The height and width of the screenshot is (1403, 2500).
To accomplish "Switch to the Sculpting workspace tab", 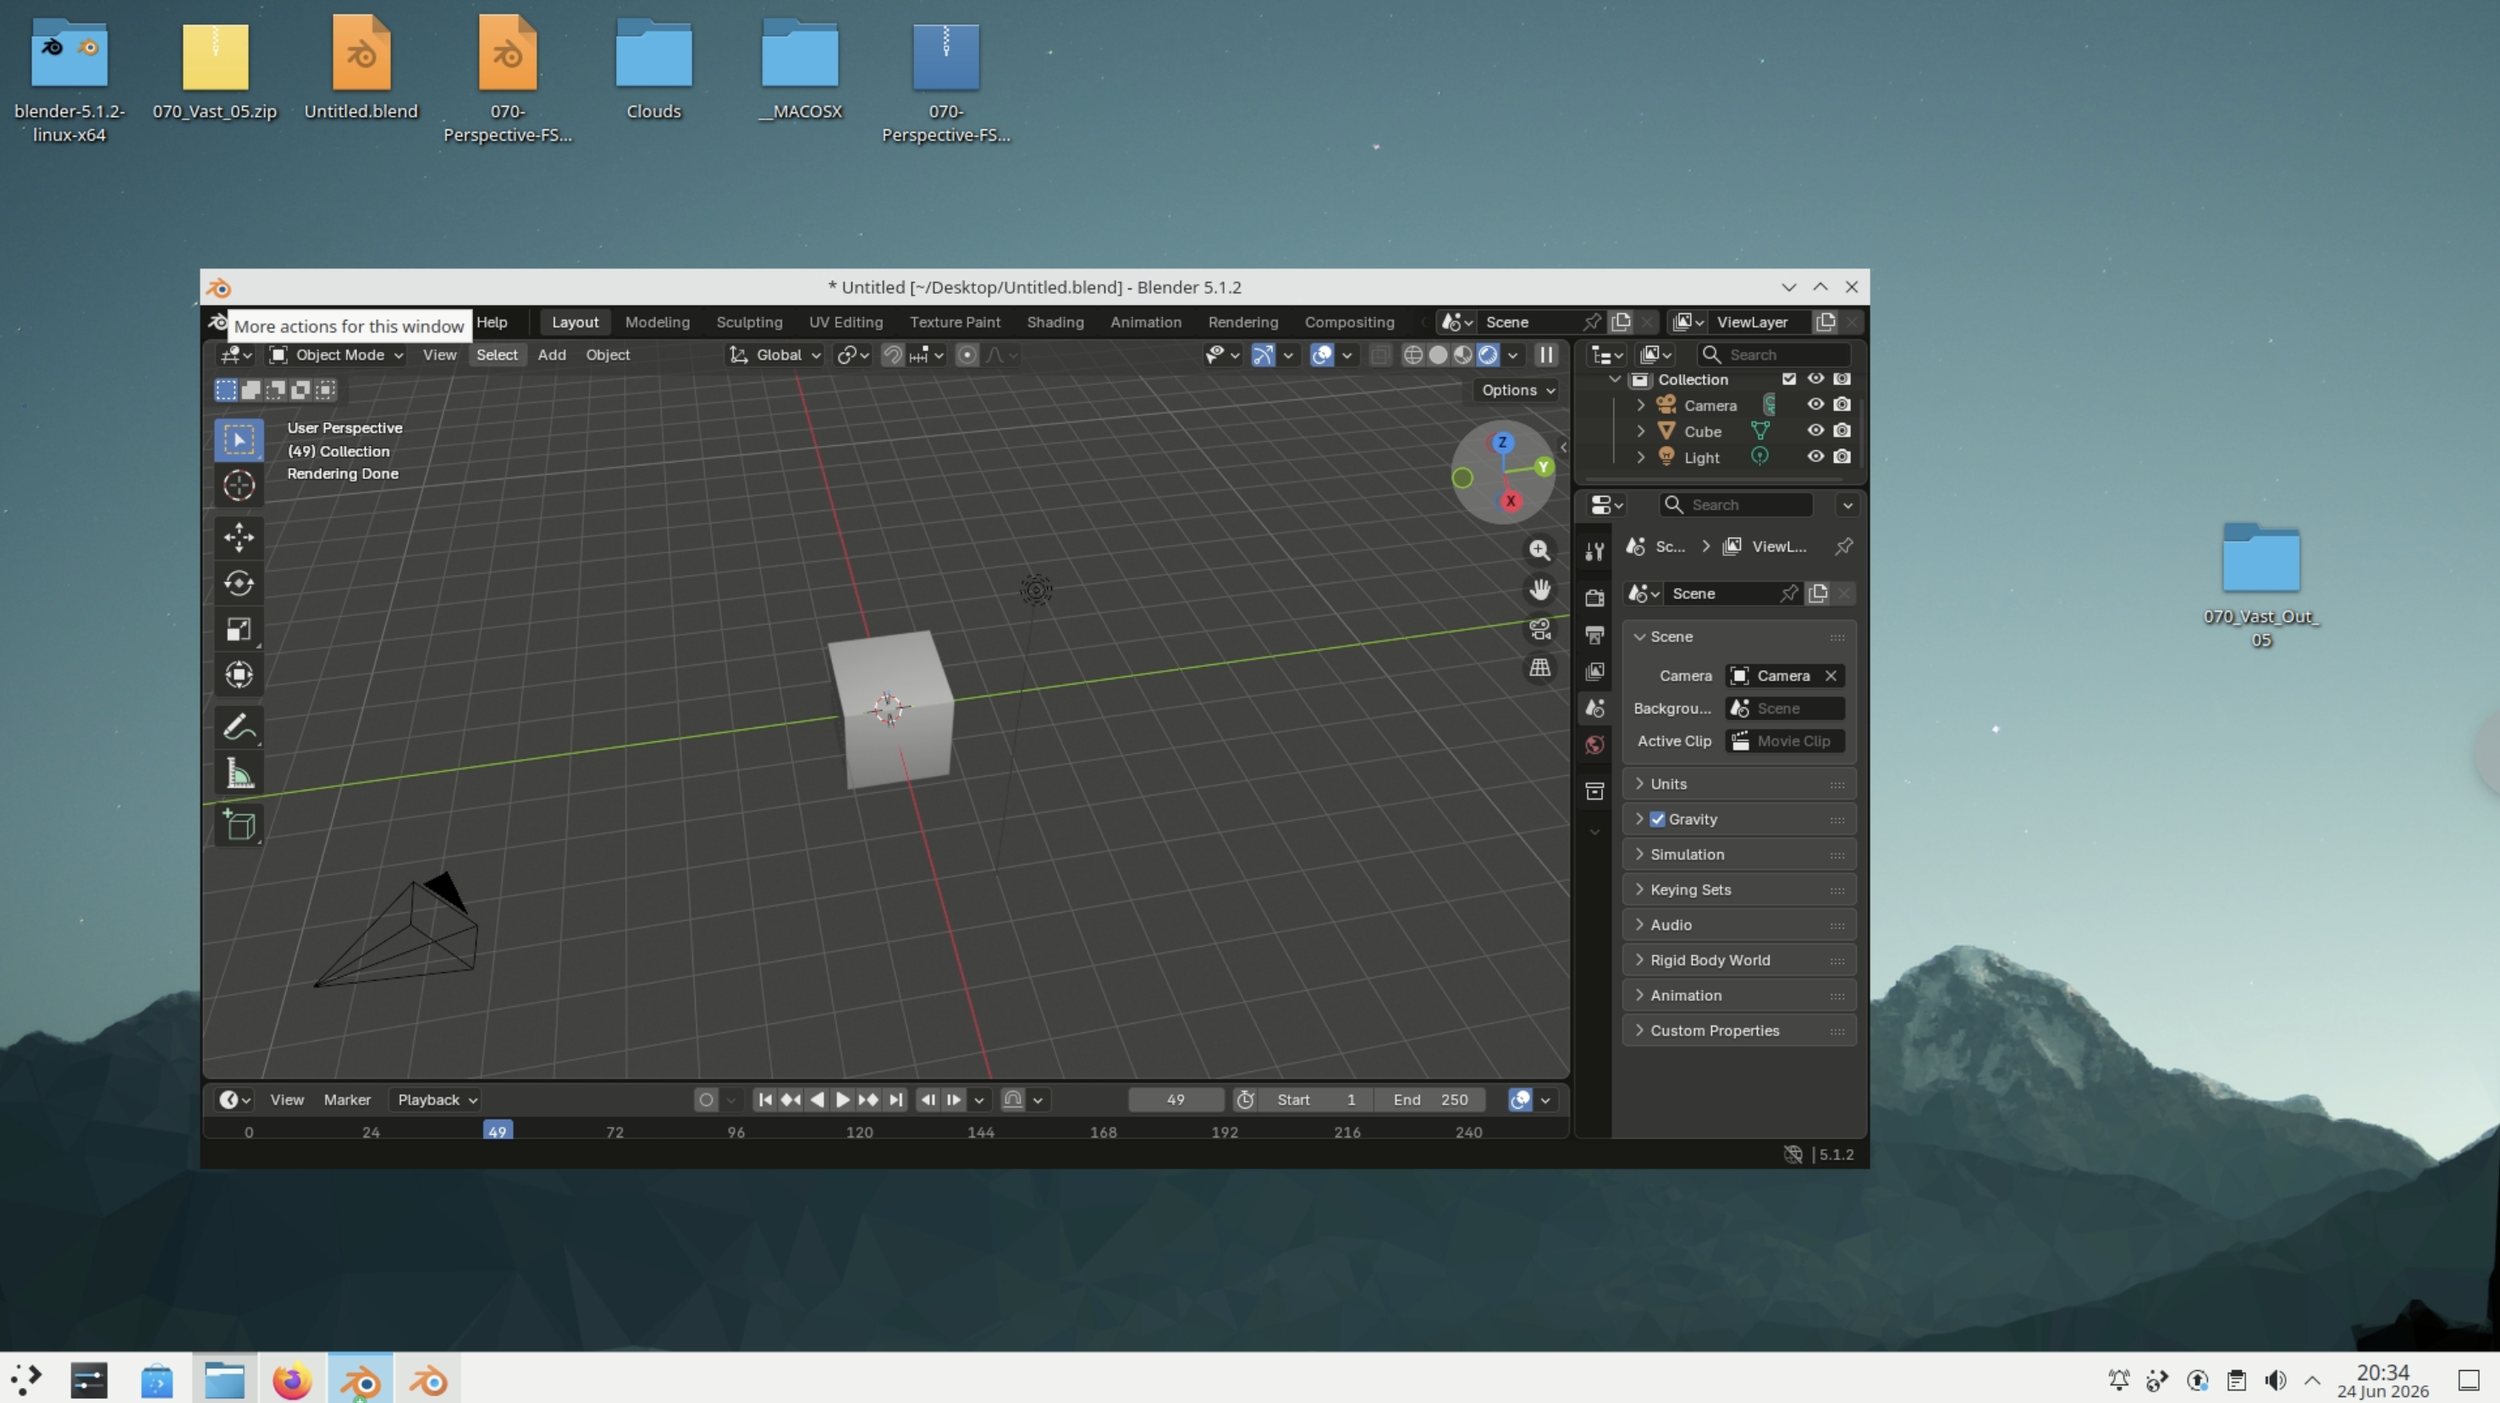I will [x=749, y=322].
